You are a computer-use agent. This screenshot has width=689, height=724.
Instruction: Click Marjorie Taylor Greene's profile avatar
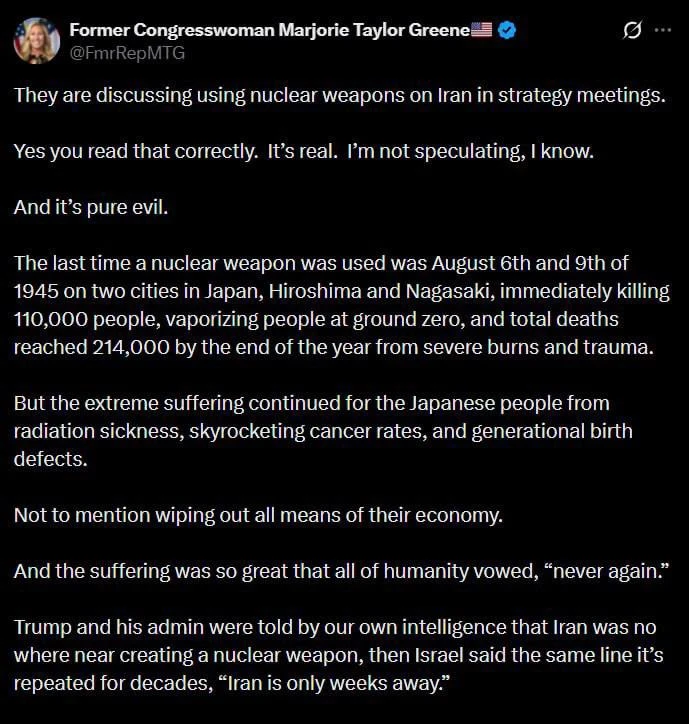coord(36,41)
